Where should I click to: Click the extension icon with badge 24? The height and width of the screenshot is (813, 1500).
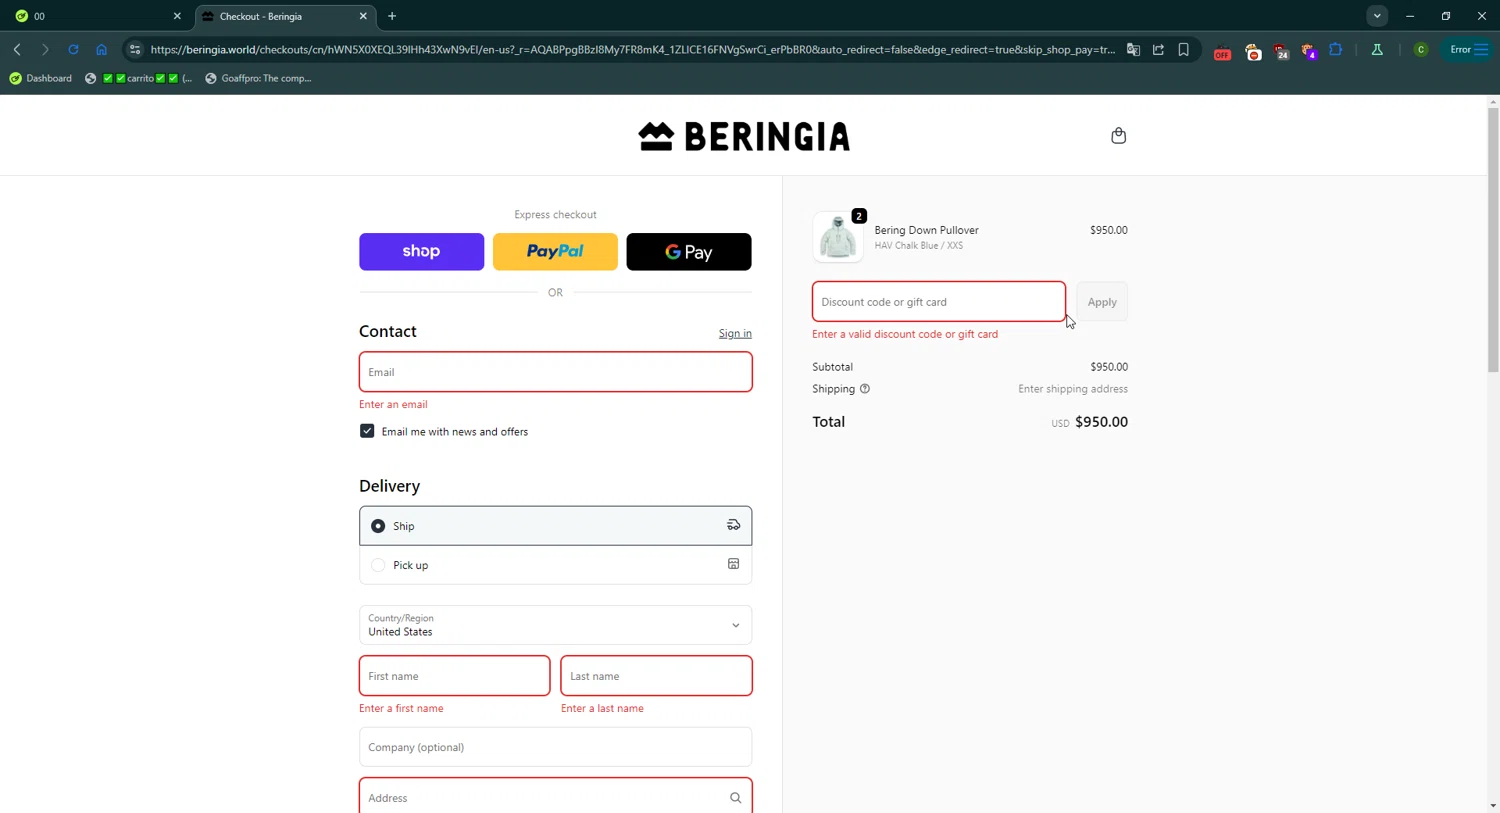coord(1281,52)
